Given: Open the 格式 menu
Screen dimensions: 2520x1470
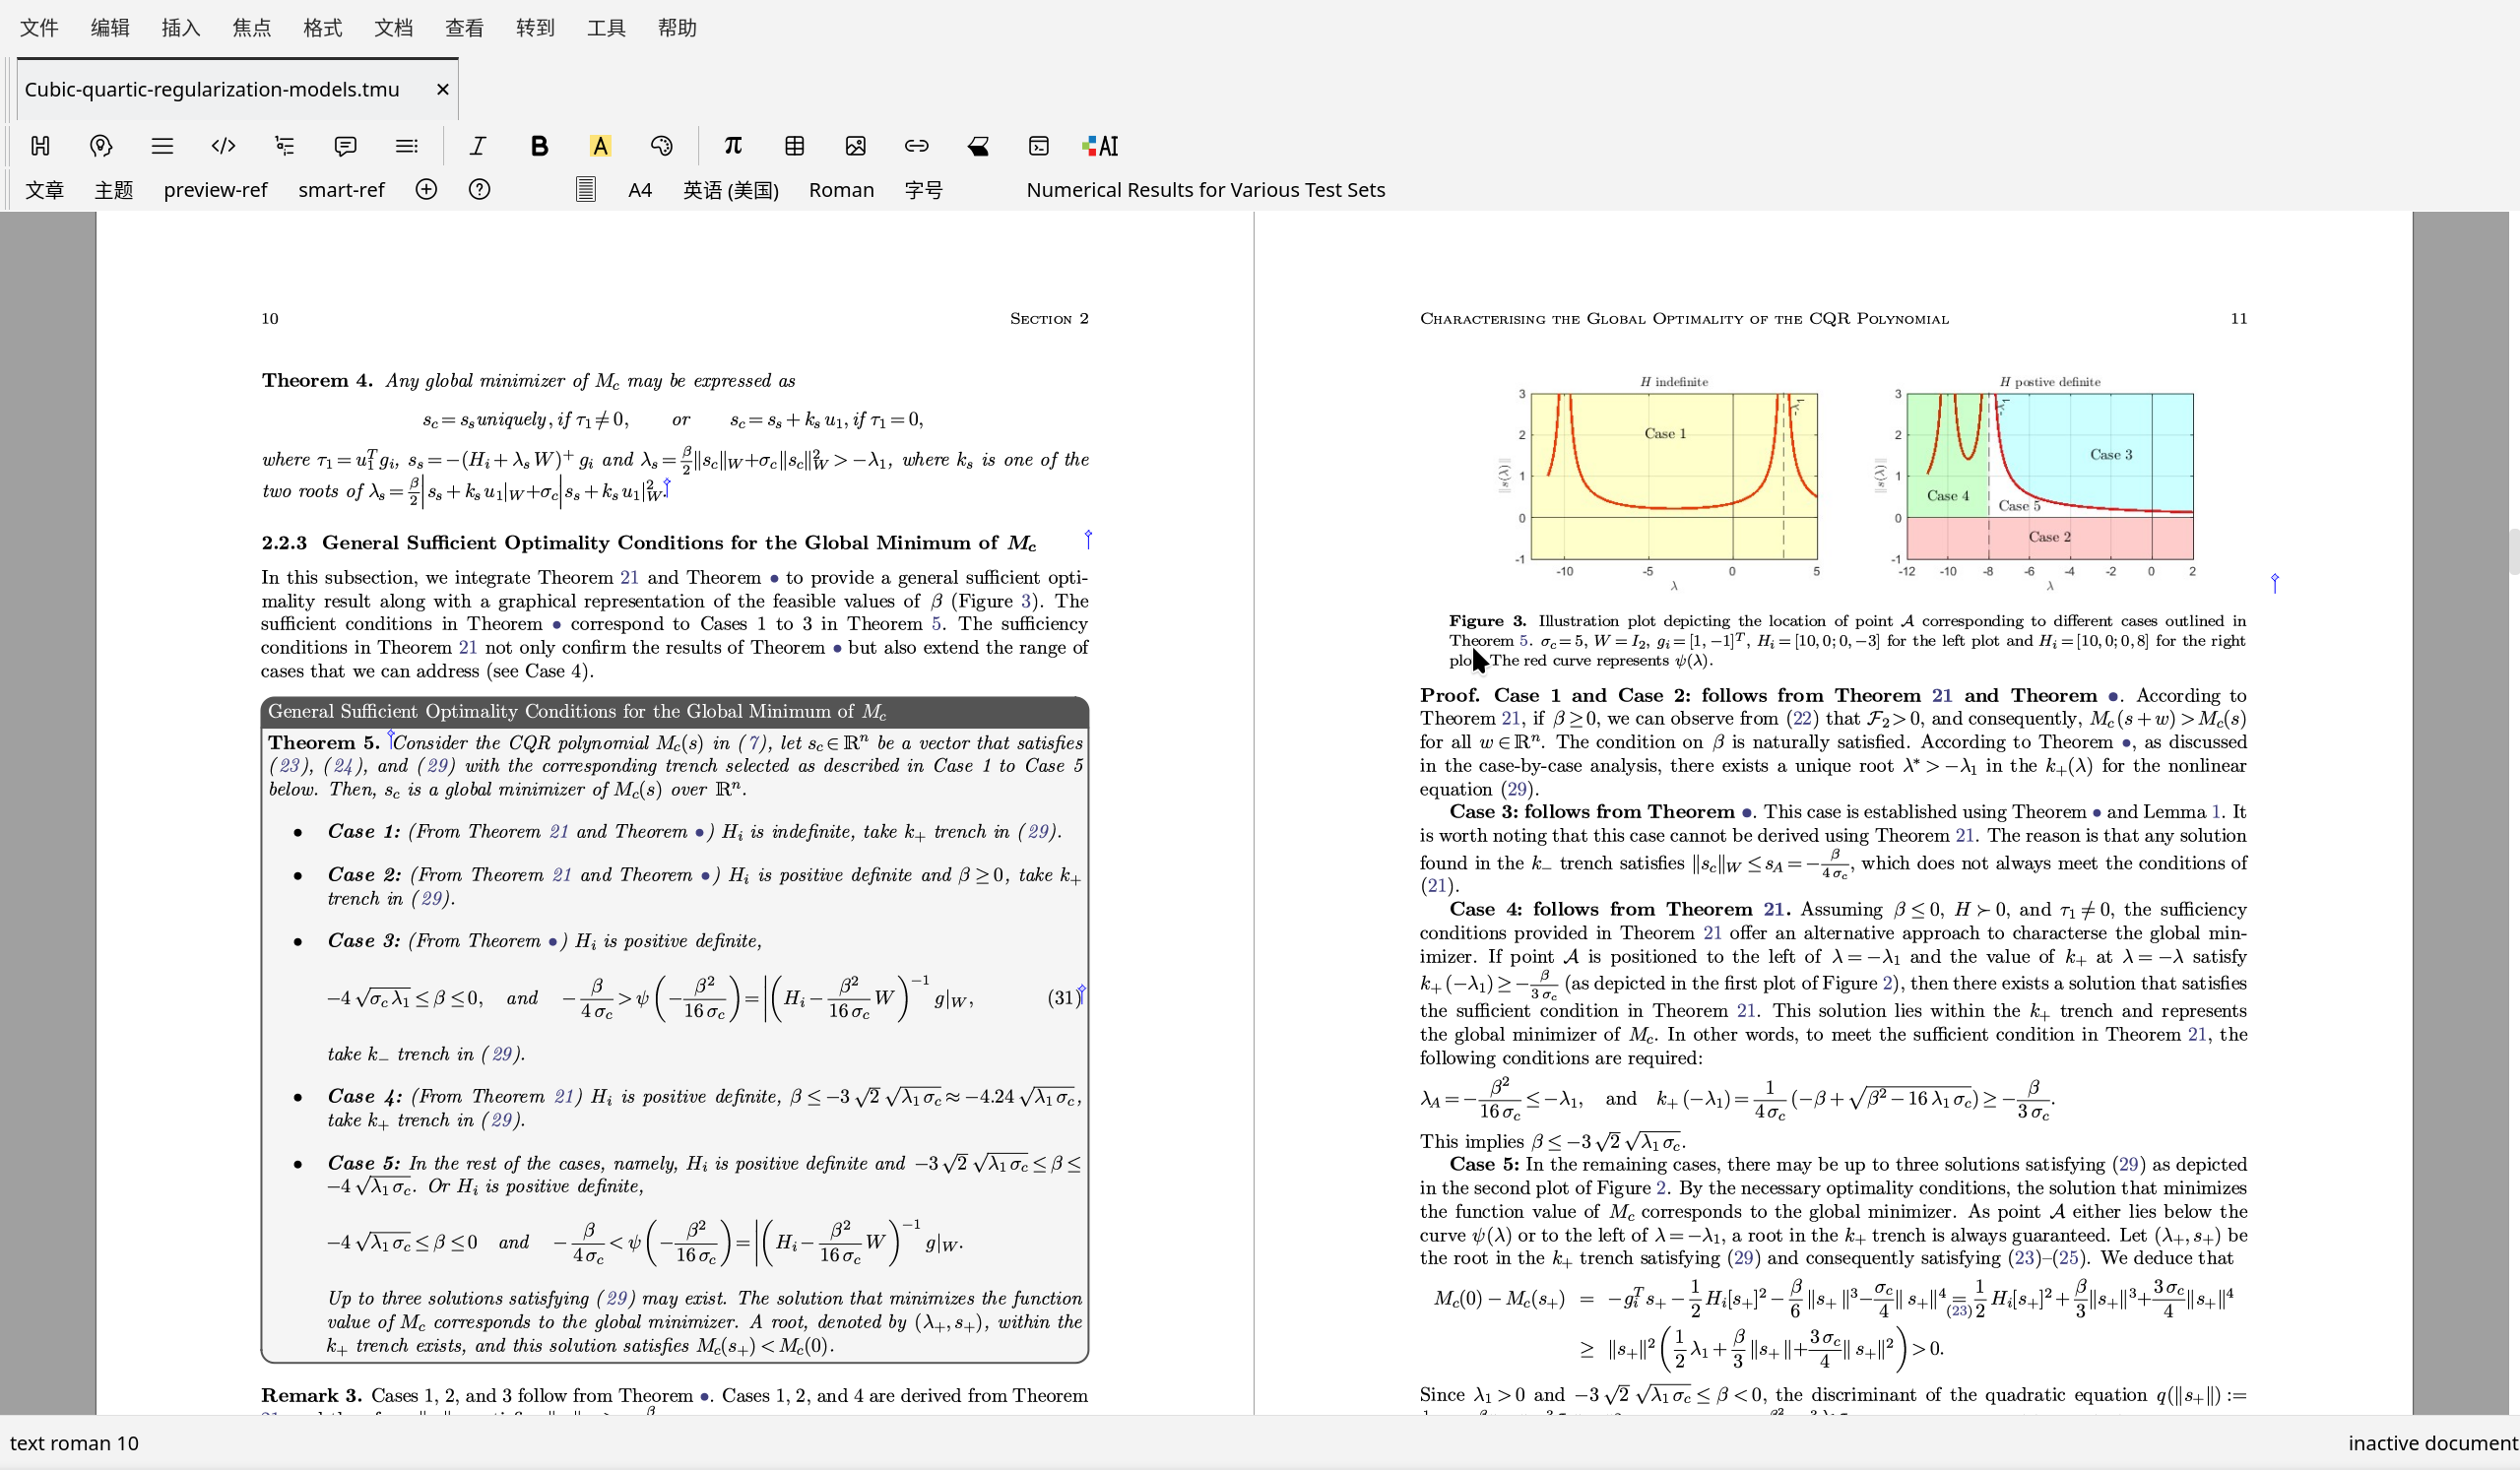Looking at the screenshot, I should coord(322,28).
